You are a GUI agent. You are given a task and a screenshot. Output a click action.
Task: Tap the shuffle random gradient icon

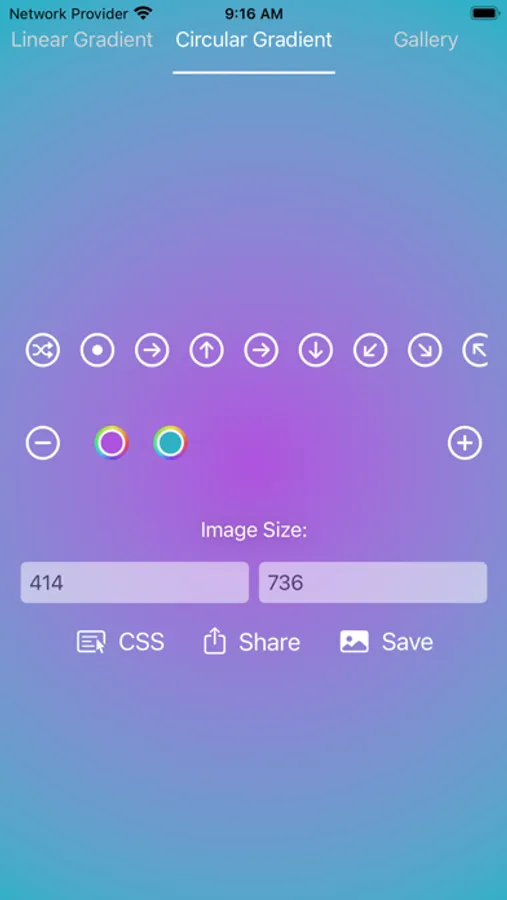click(x=42, y=350)
